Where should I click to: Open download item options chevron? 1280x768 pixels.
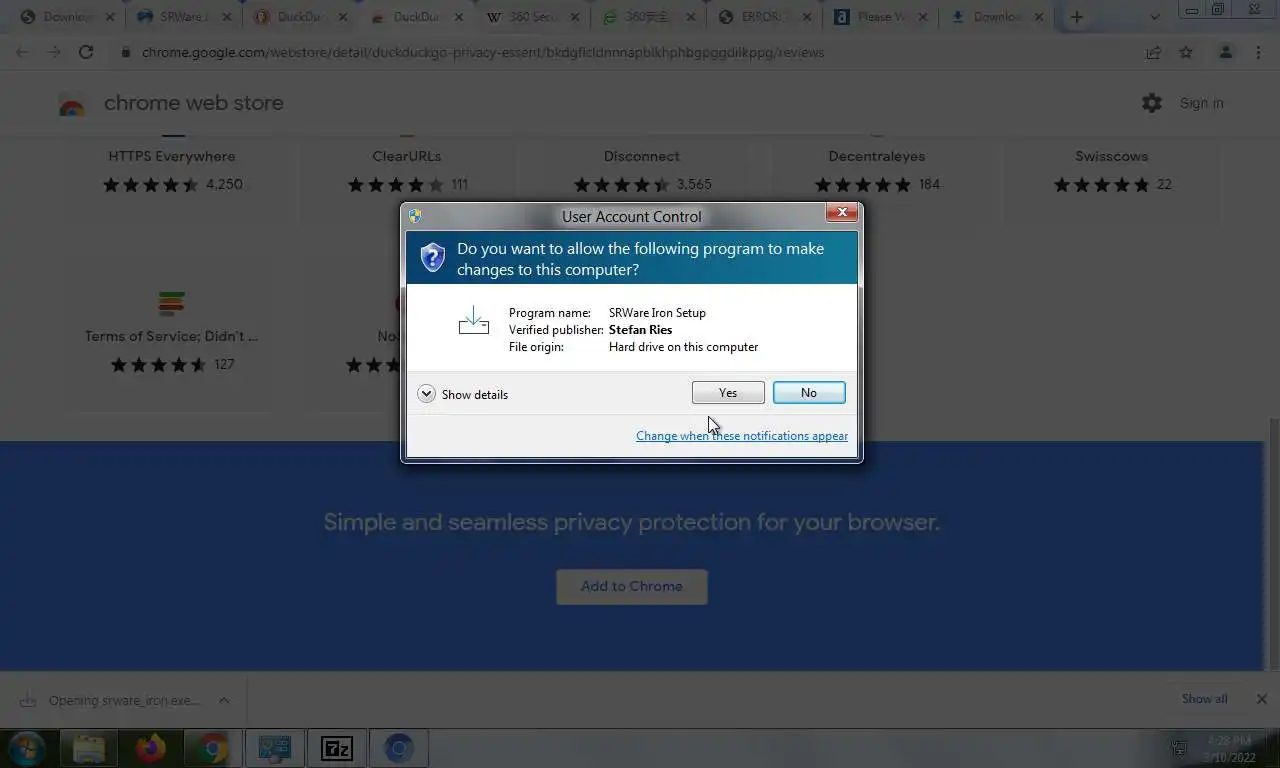click(x=224, y=700)
